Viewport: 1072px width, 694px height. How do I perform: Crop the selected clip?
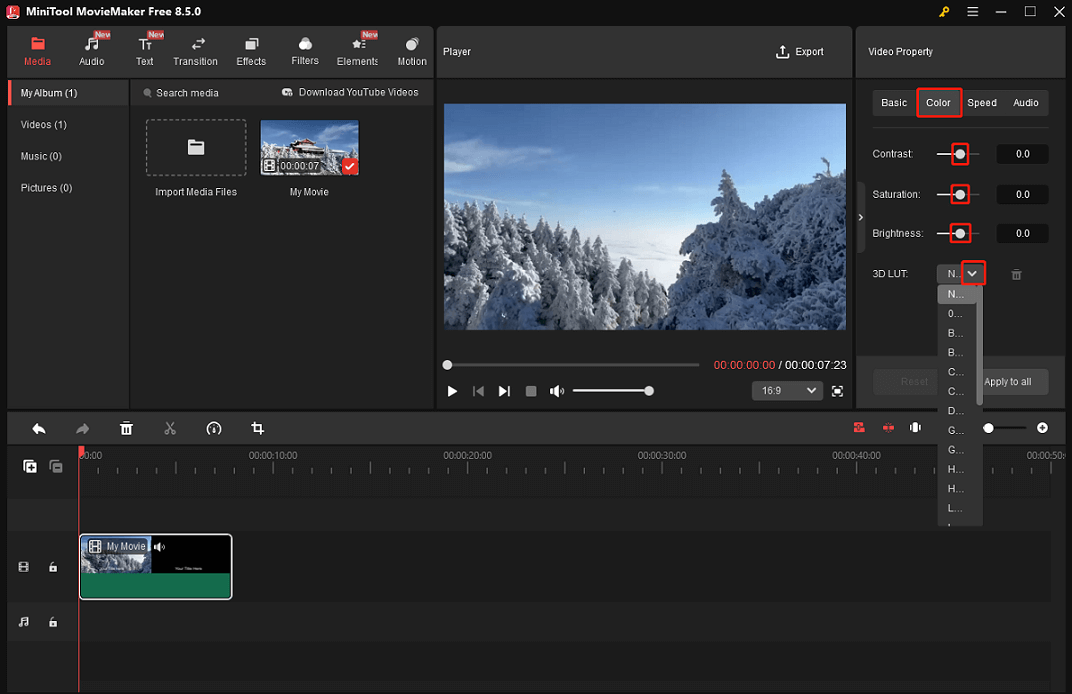(257, 428)
